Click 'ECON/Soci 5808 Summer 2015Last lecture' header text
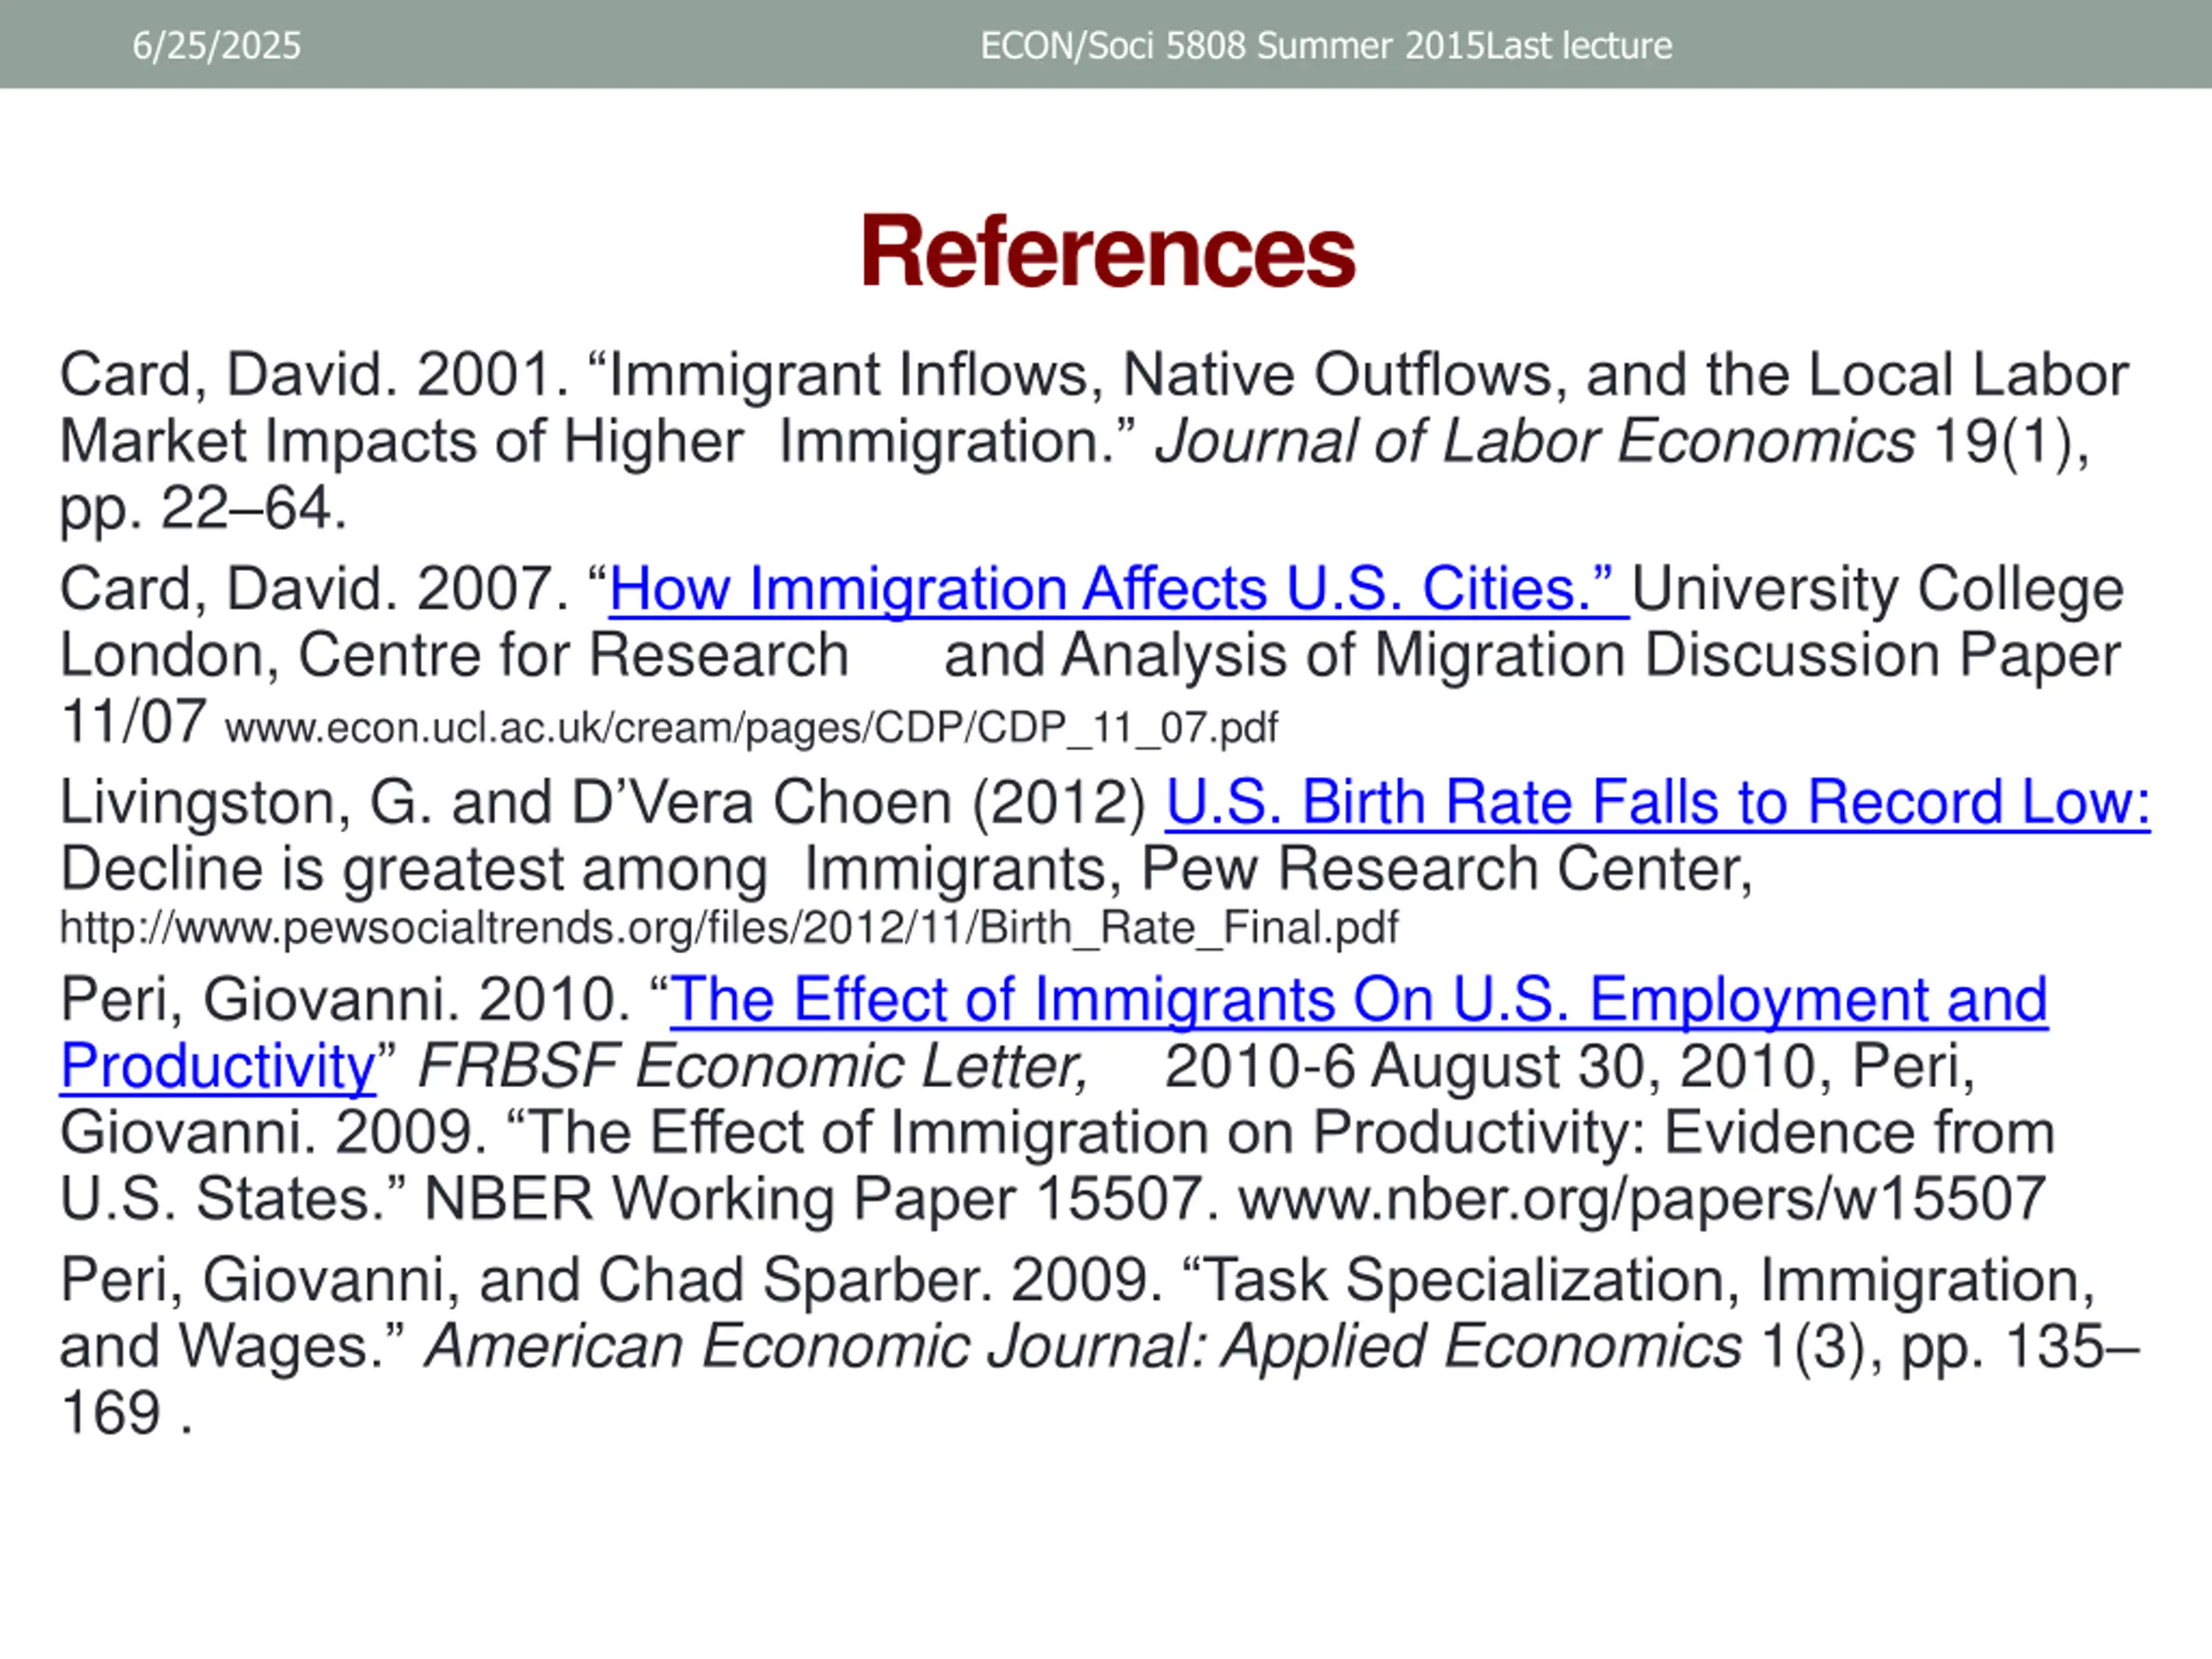 click(1325, 46)
